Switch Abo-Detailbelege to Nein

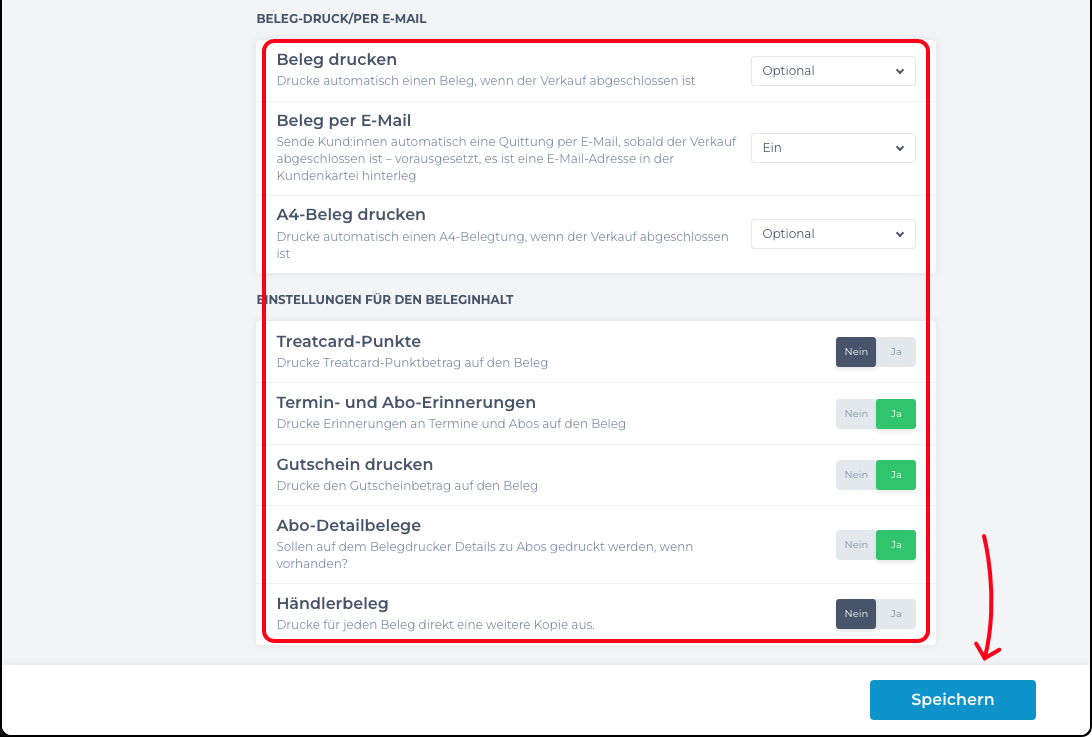coord(856,545)
